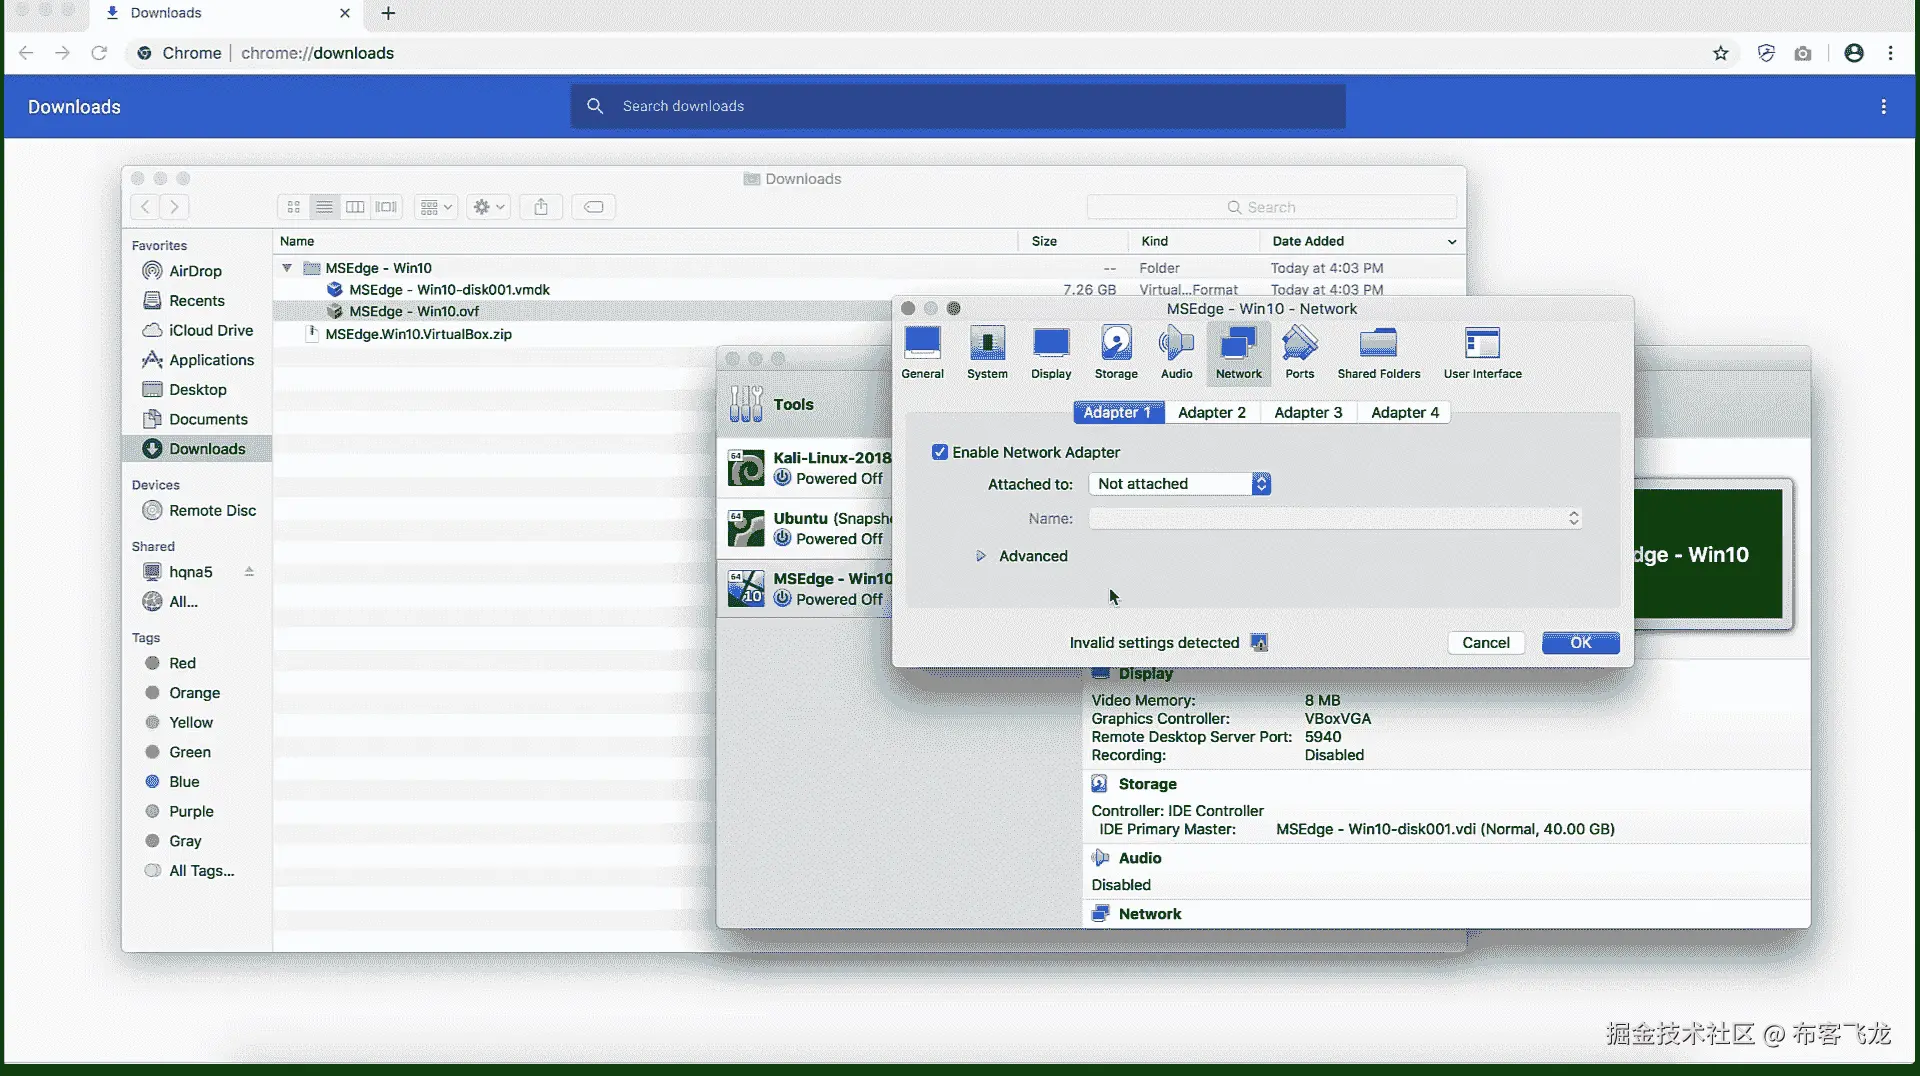Open the Storage settings icon
This screenshot has height=1076, width=1920.
click(1116, 352)
